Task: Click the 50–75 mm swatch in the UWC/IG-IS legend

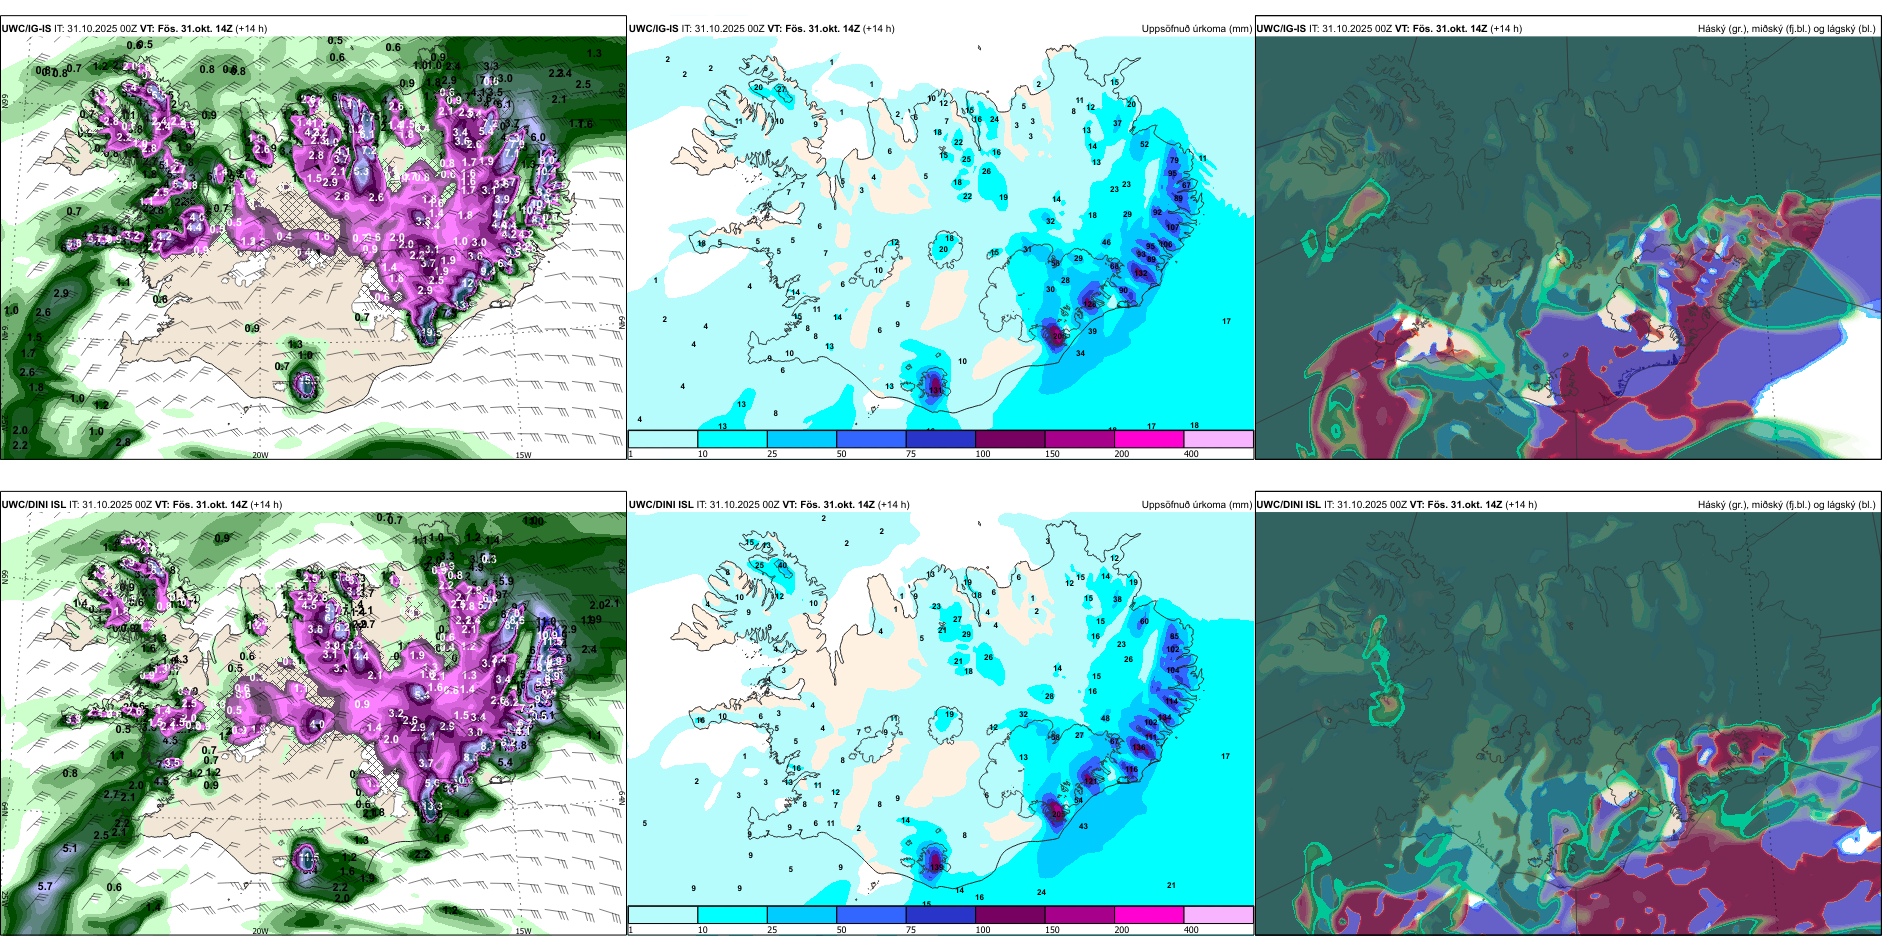Action: pyautogui.click(x=871, y=439)
